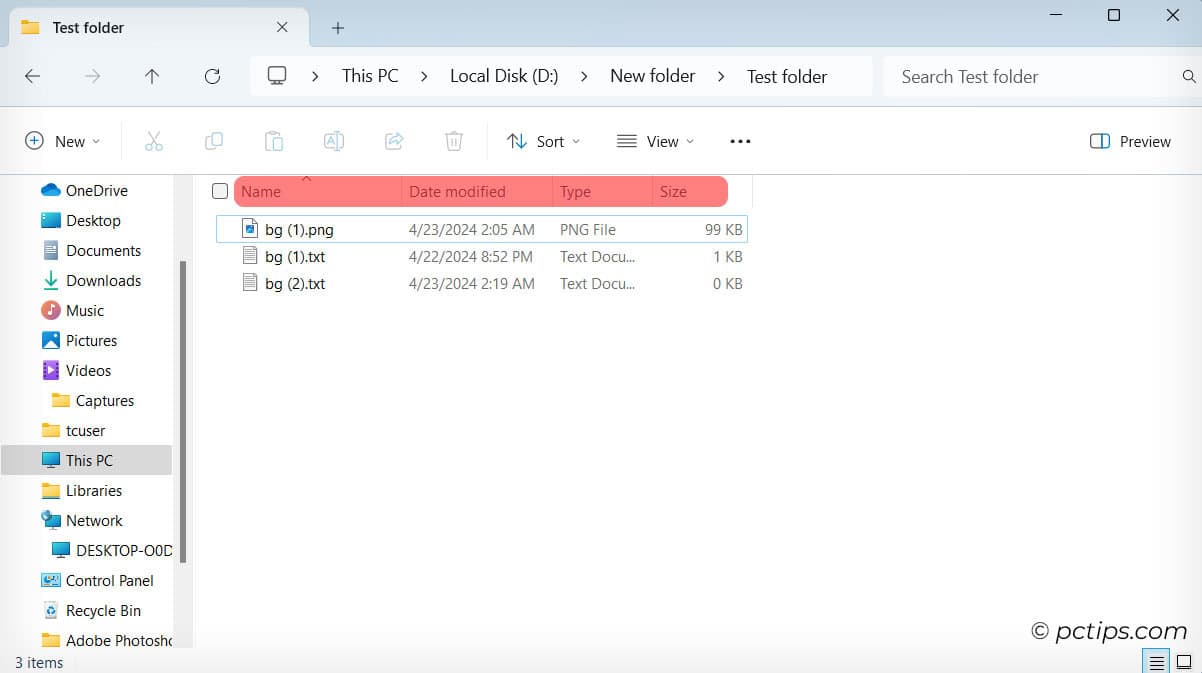Click the Cut scissors icon in toolbar
This screenshot has height=673, width=1202.
tap(153, 141)
